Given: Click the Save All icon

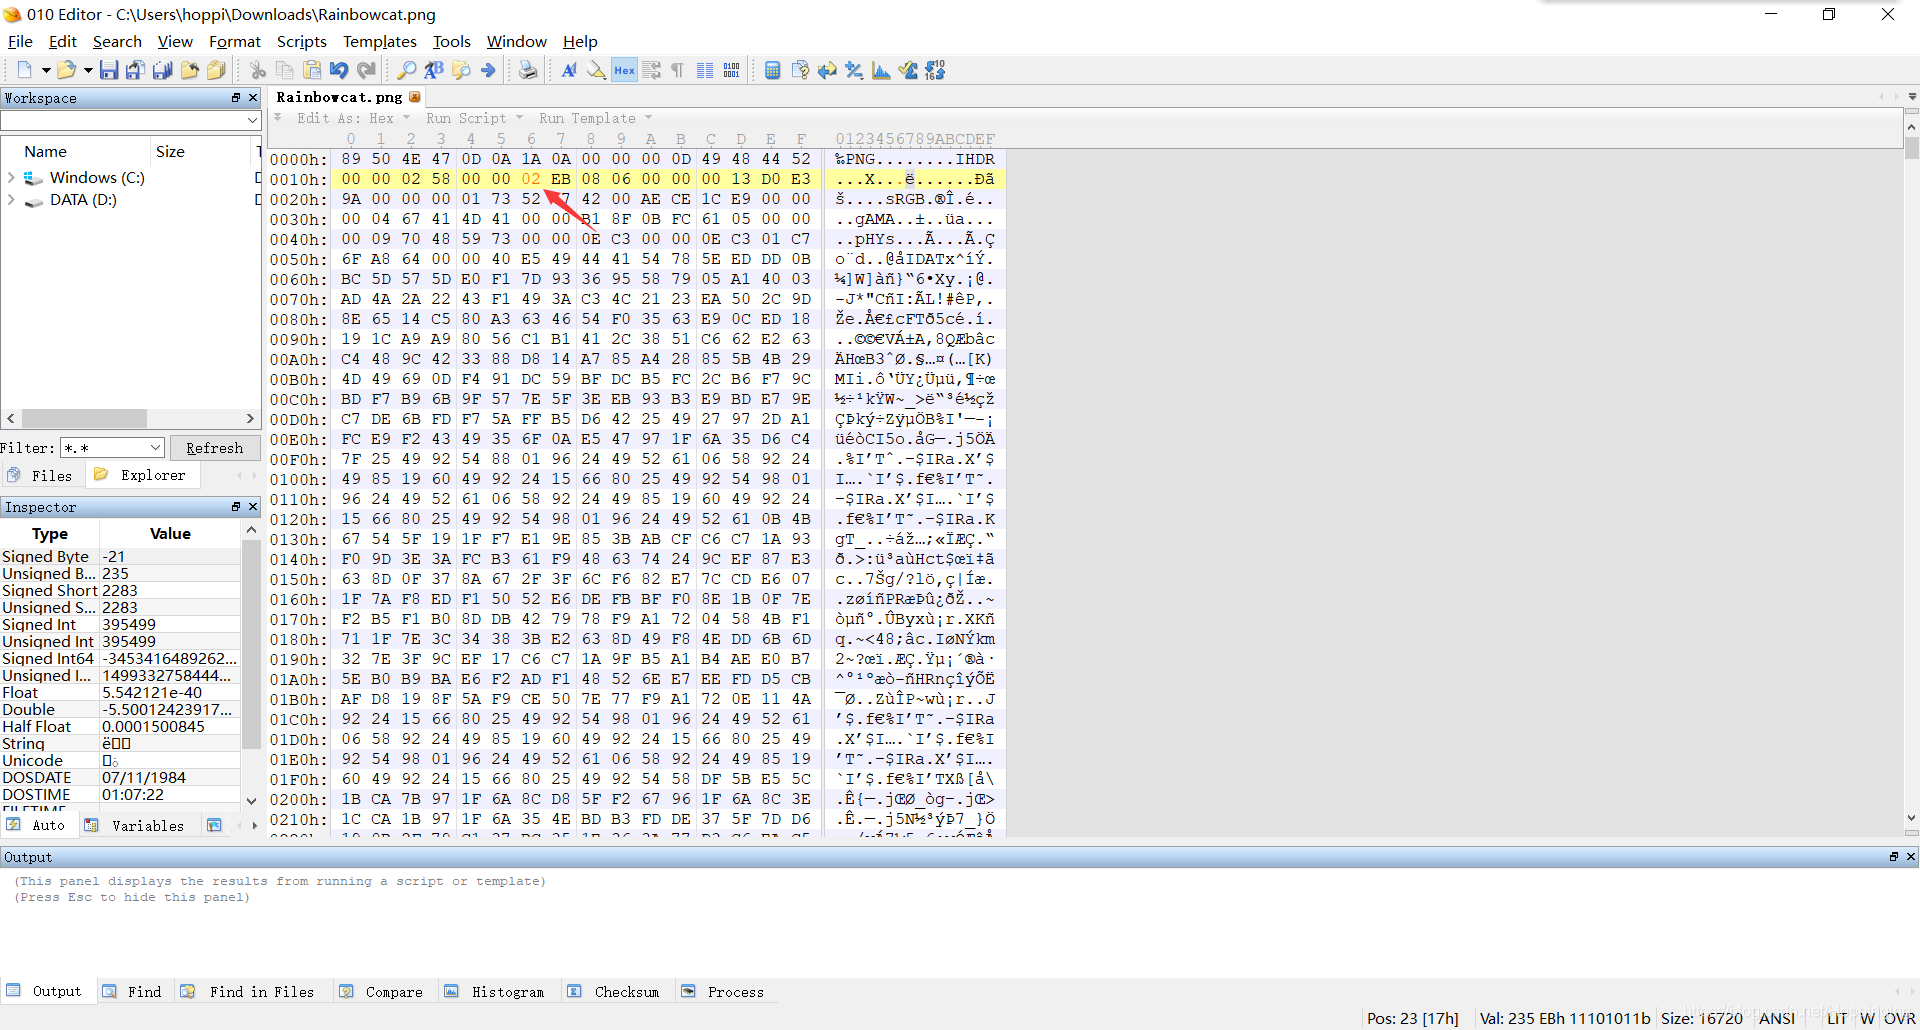Looking at the screenshot, I should click(x=162, y=70).
